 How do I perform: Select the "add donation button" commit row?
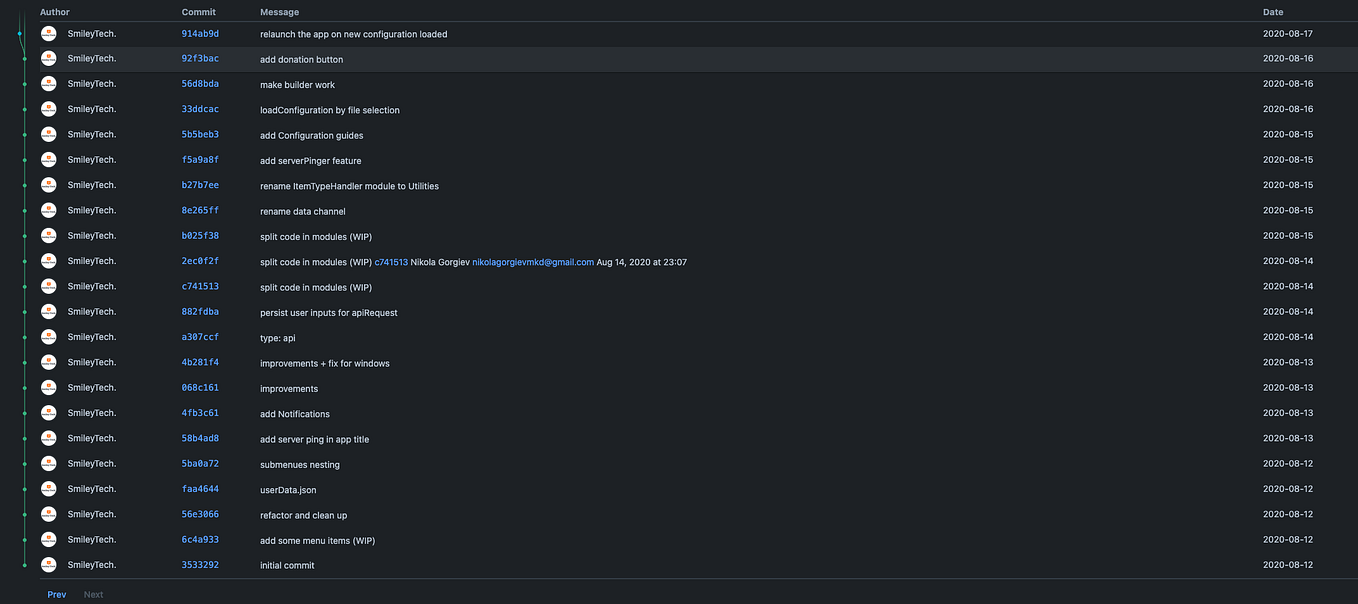[x=700, y=58]
